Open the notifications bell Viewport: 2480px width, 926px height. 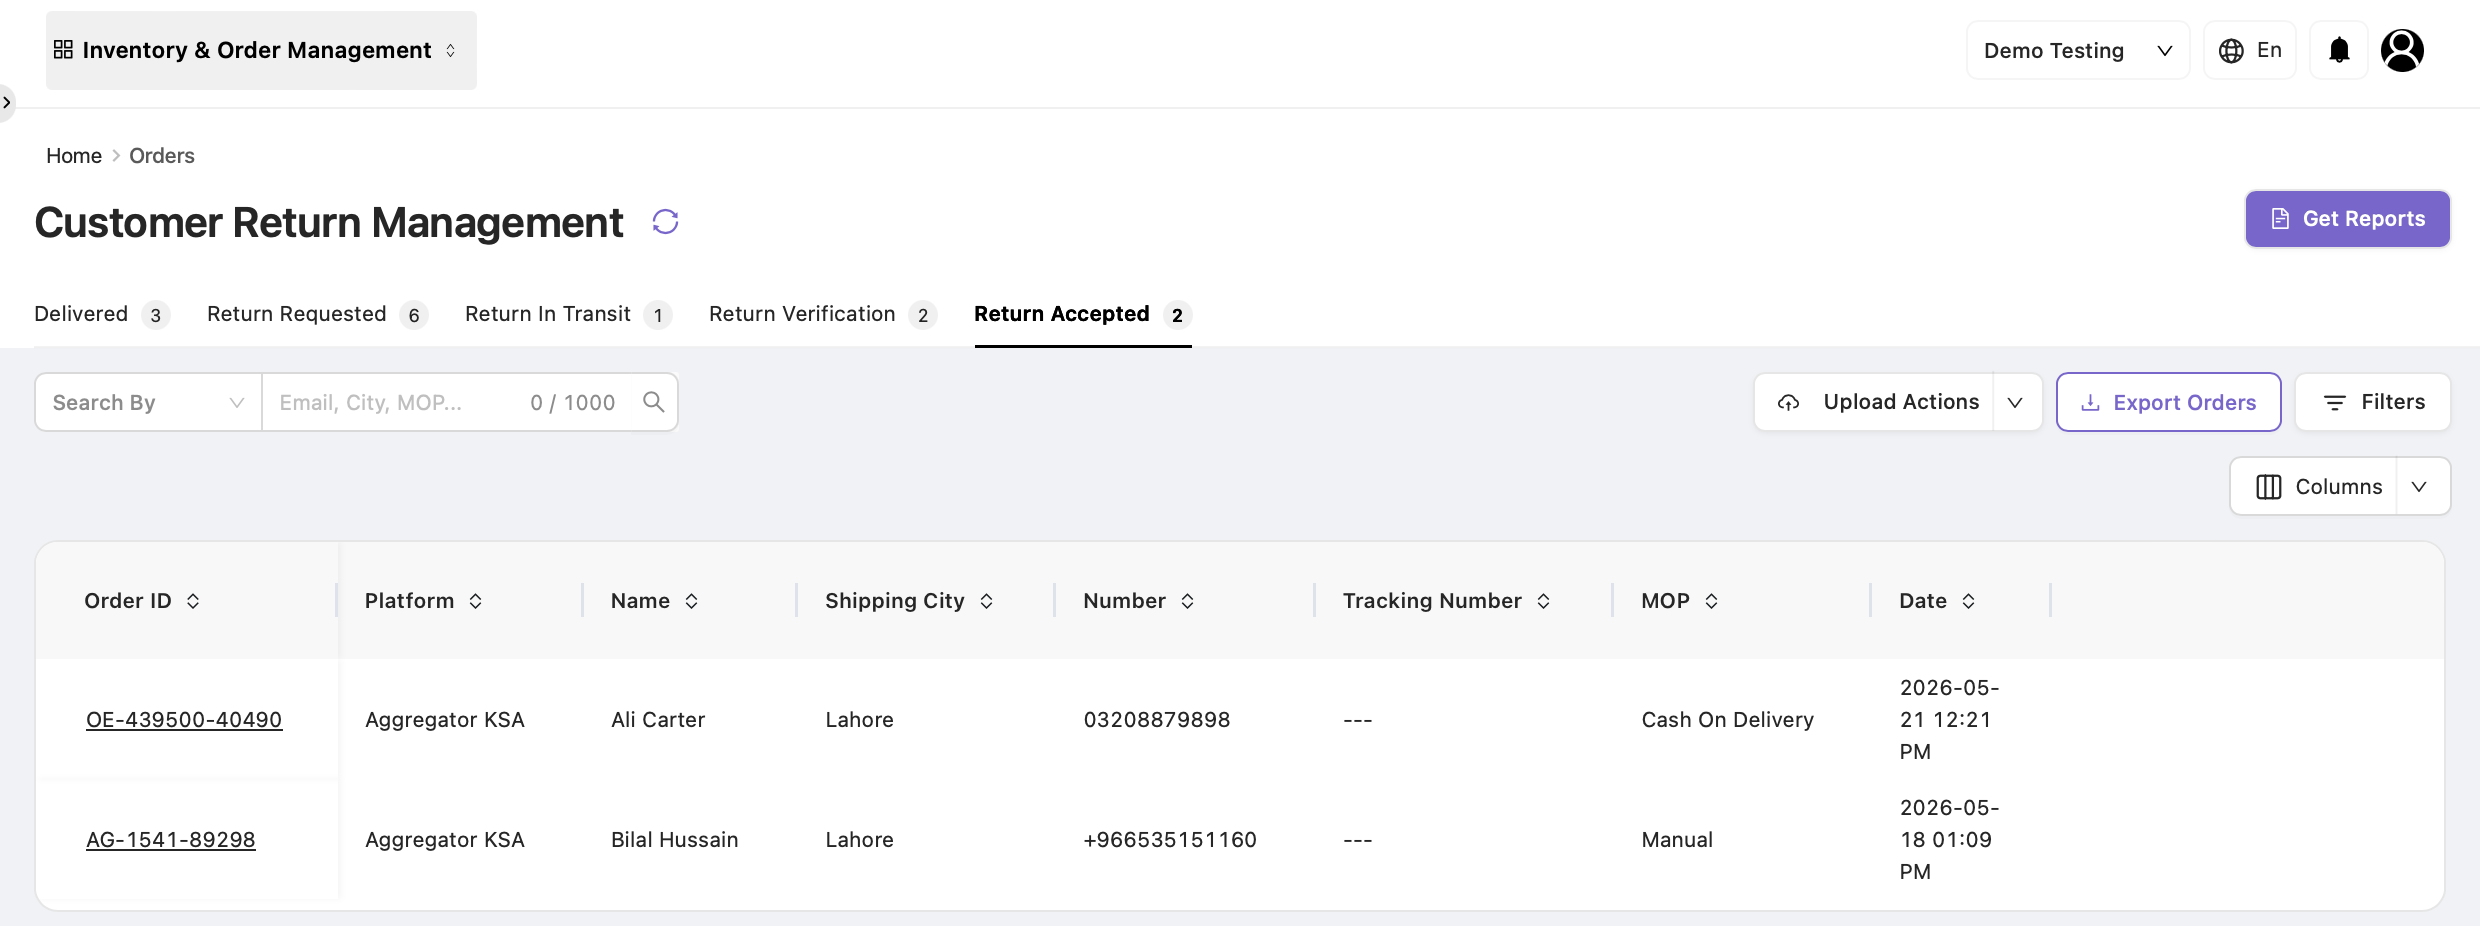click(x=2339, y=50)
